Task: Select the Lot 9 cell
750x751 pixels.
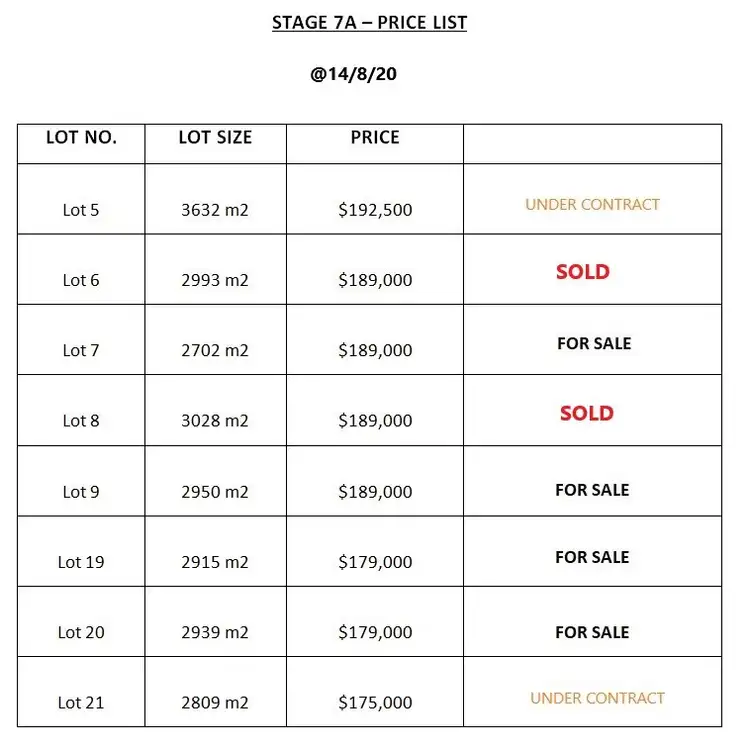Action: coord(81,491)
